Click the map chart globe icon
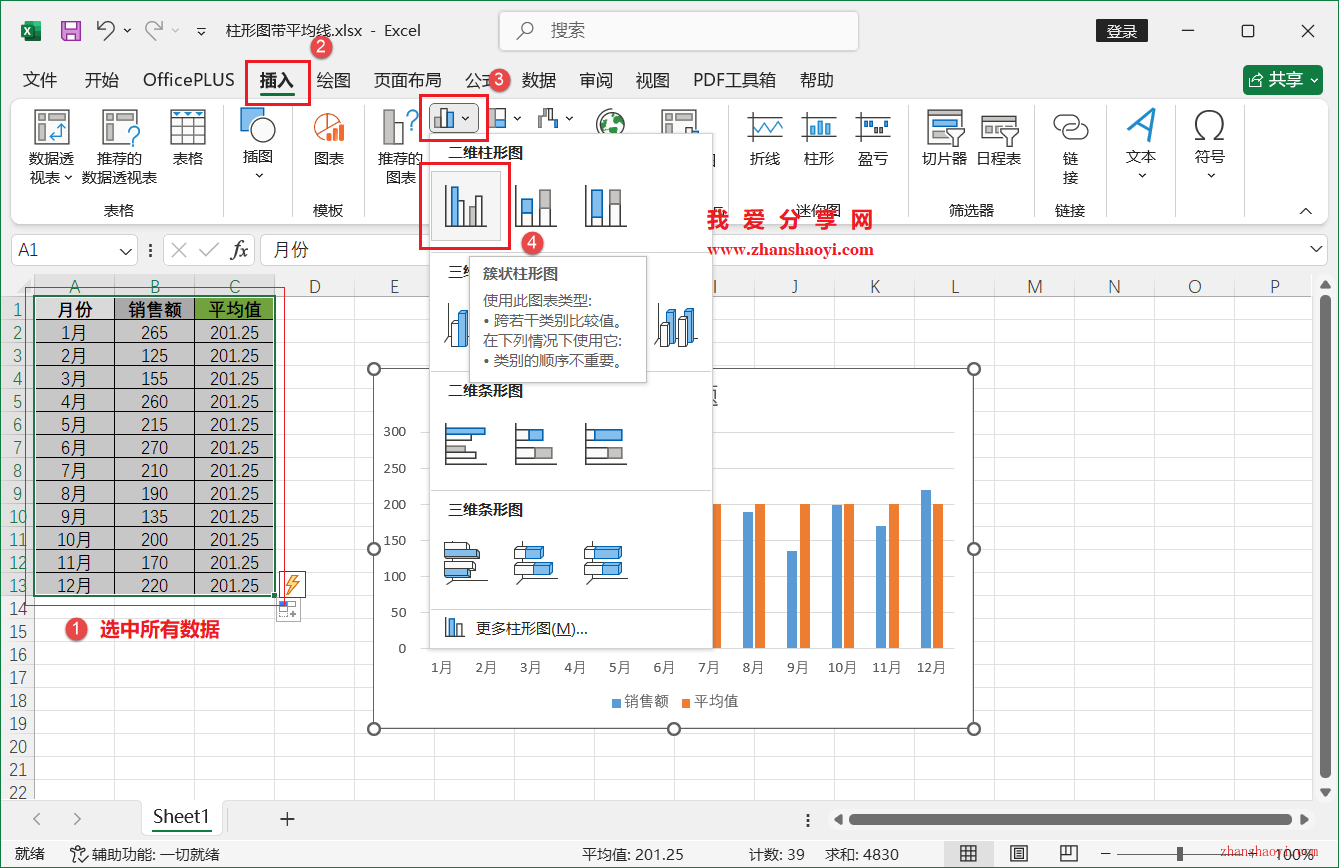 click(610, 123)
